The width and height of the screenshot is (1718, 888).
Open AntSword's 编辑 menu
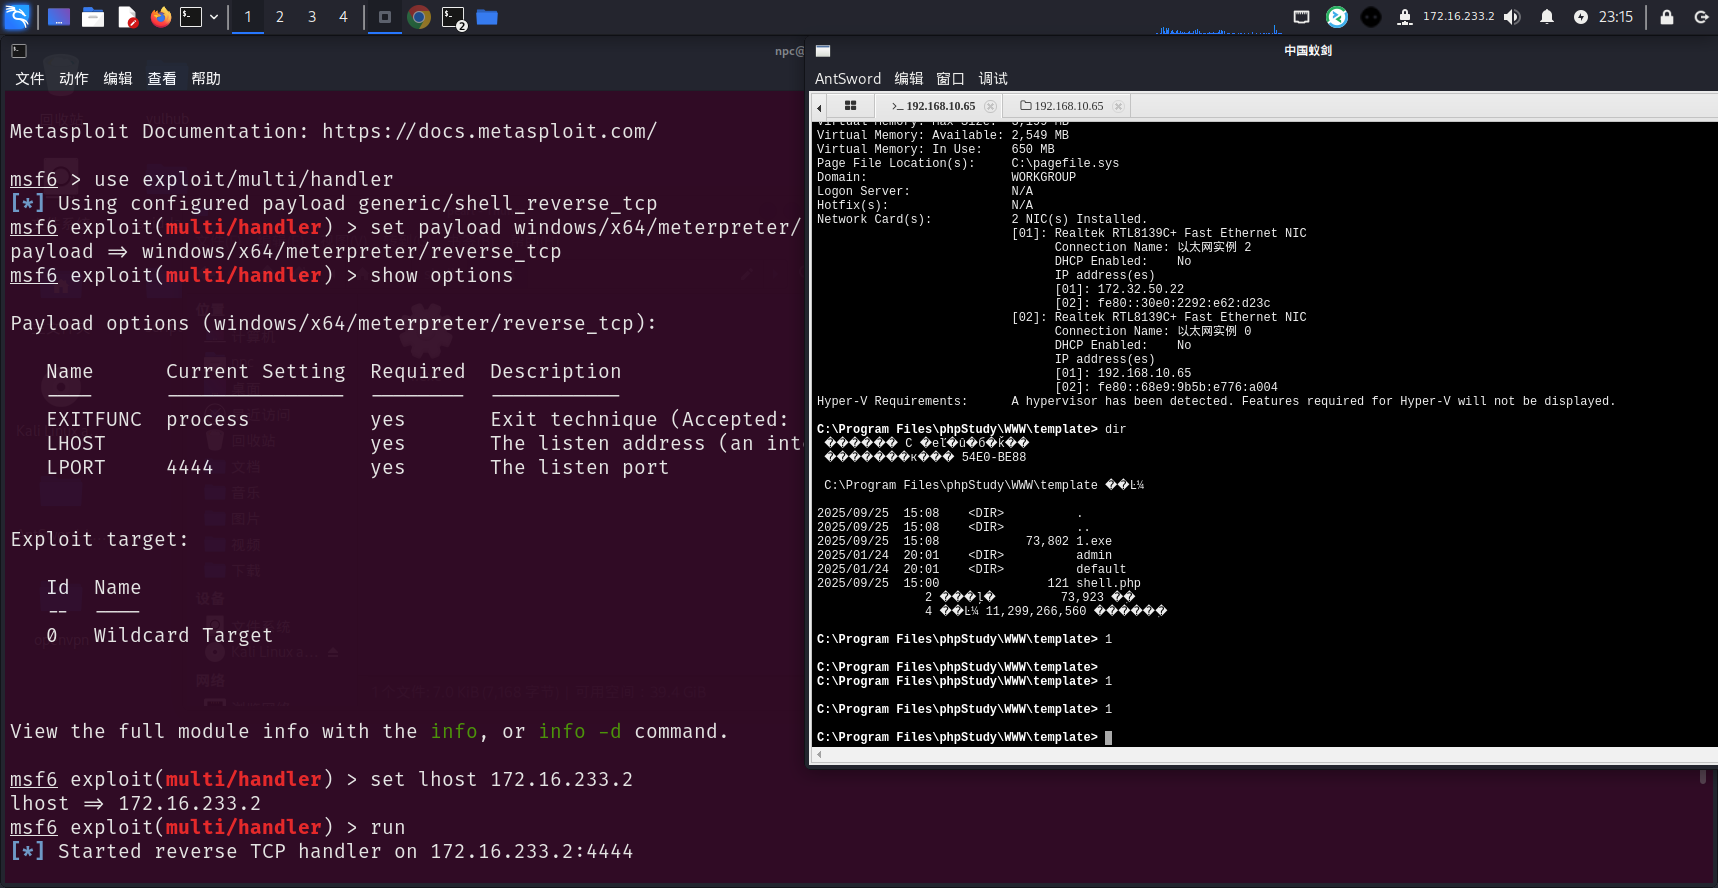click(908, 79)
